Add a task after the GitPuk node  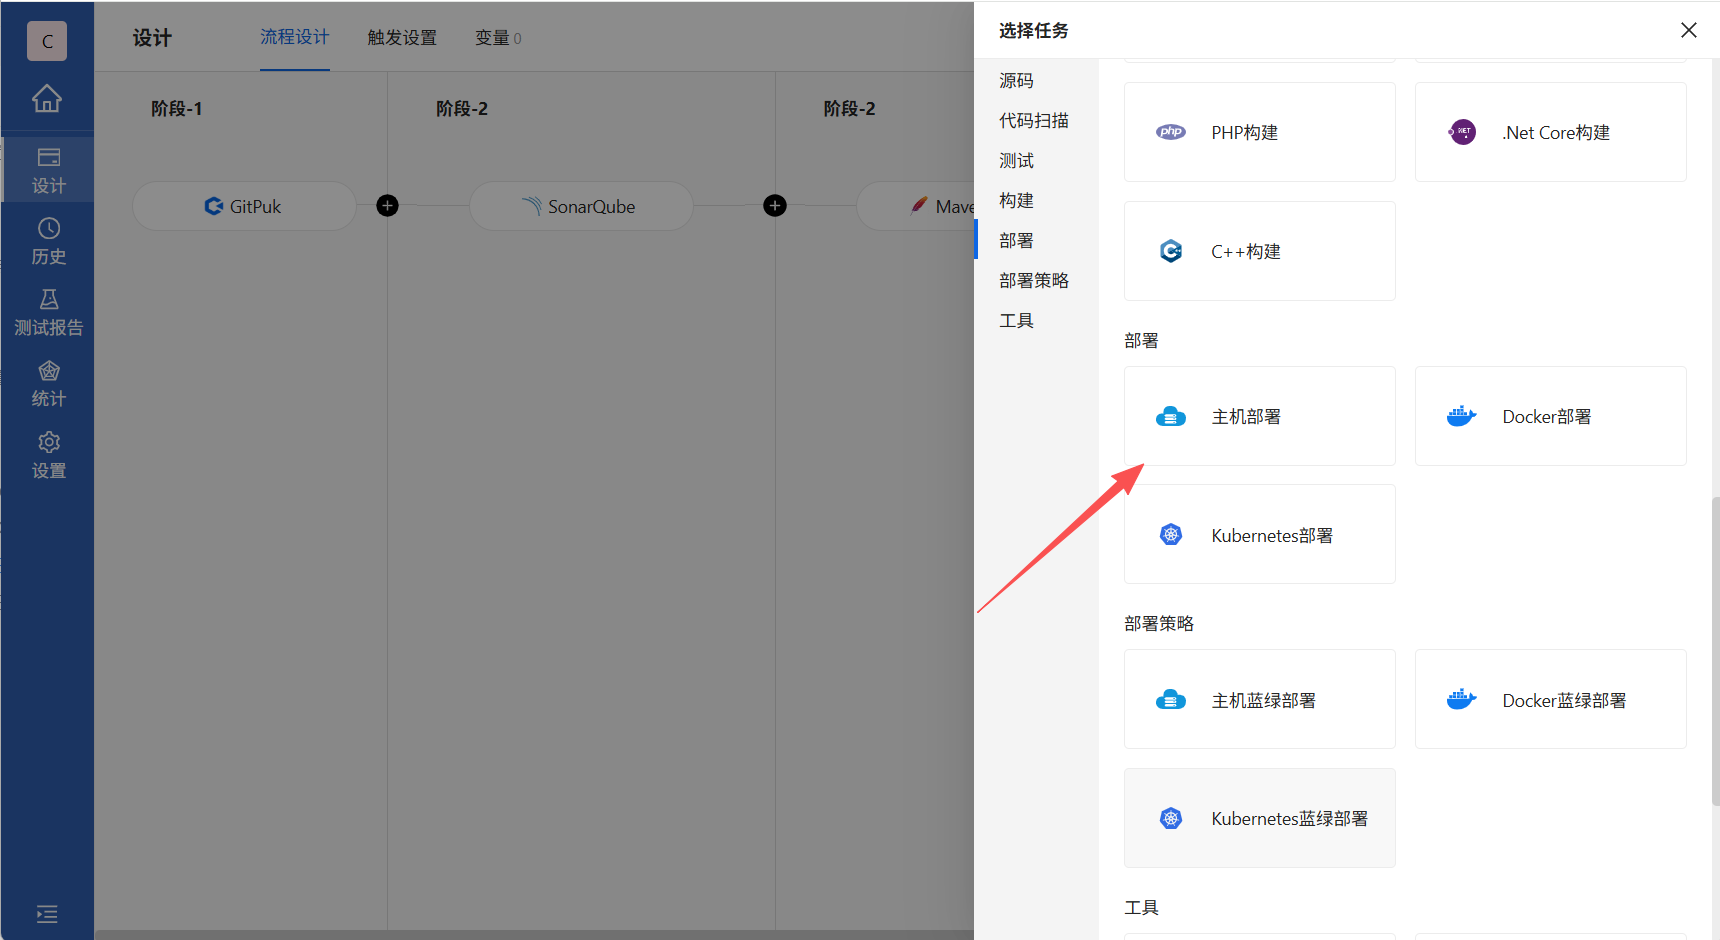(x=387, y=206)
